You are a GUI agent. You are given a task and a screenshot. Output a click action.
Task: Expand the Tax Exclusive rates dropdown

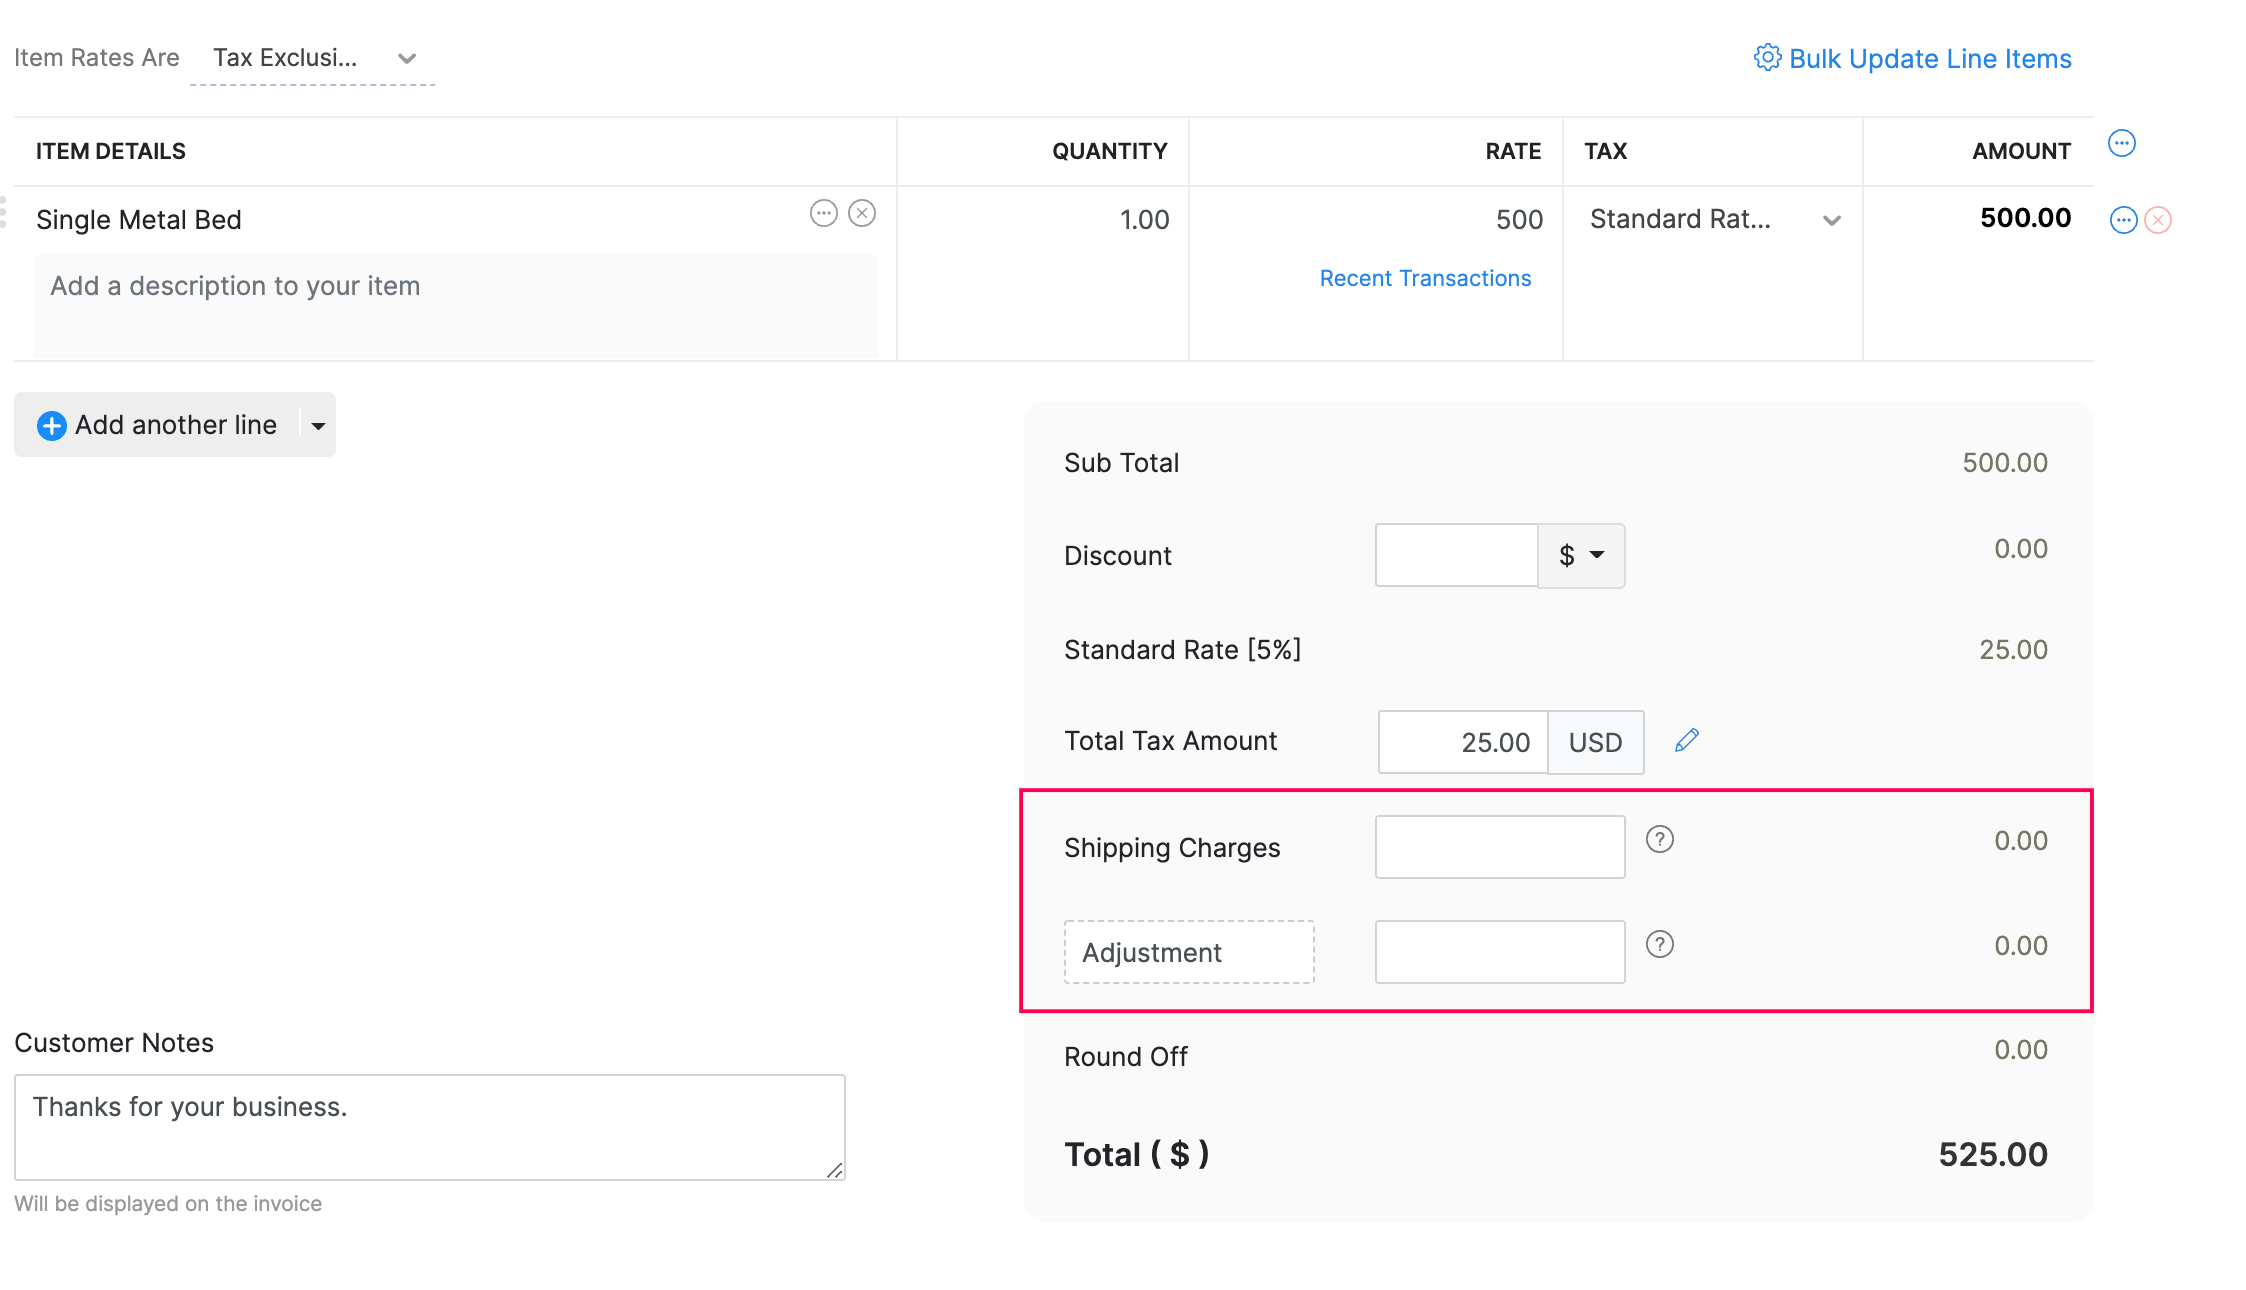(406, 58)
